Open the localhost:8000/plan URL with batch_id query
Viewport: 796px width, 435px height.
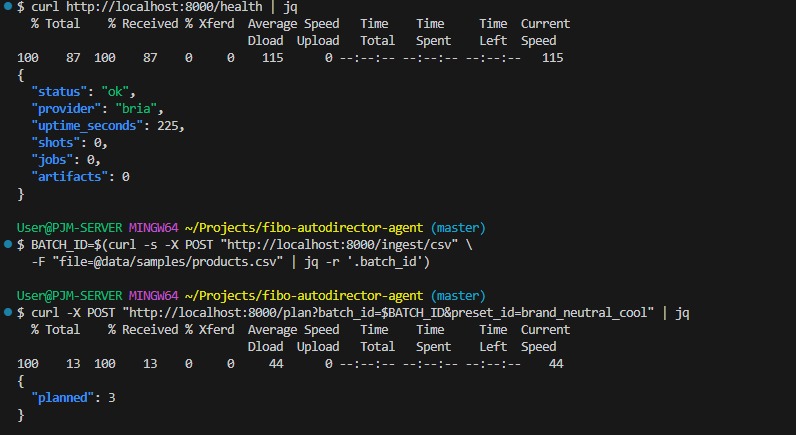[x=388, y=313]
